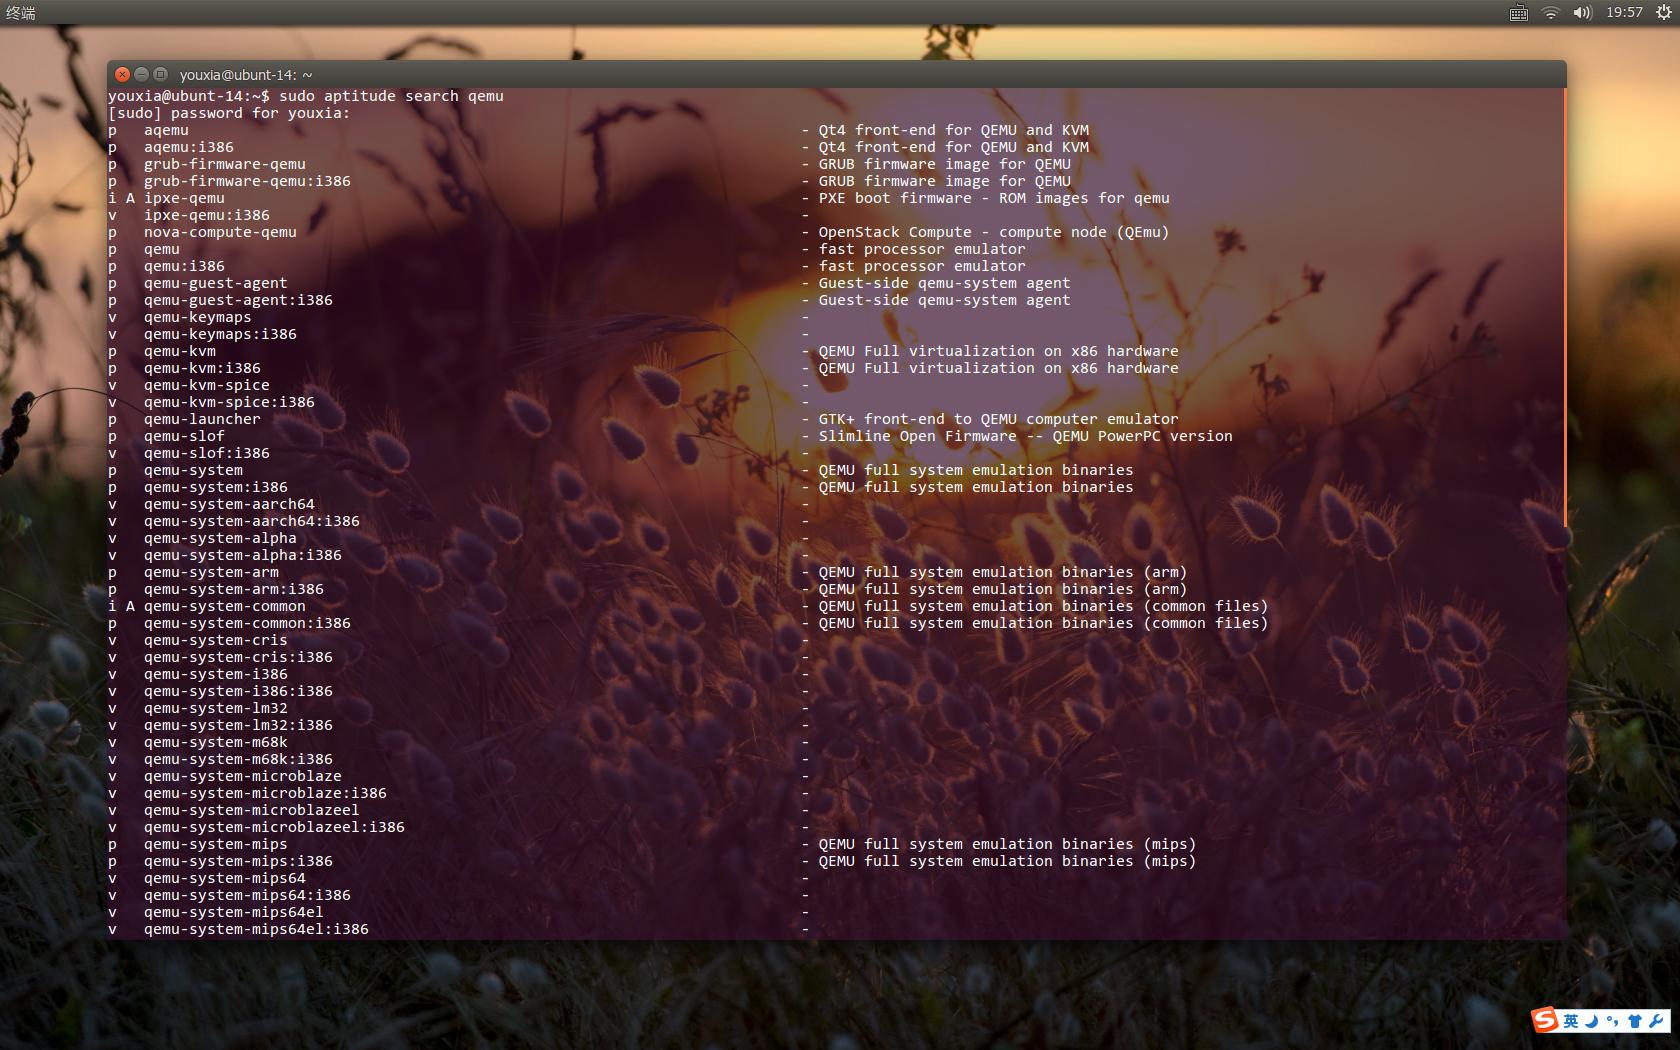Viewport: 1680px width, 1050px height.
Task: Click the OpenStack Compute description text
Action: coord(994,232)
